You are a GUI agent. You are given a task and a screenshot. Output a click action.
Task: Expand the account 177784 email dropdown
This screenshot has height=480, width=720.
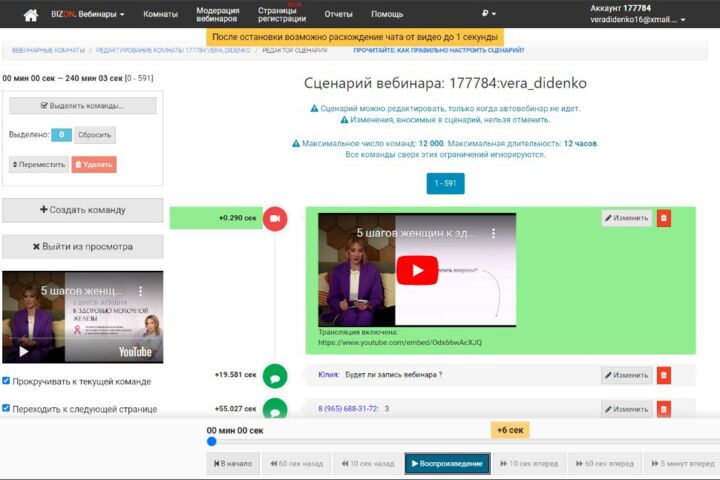point(637,20)
